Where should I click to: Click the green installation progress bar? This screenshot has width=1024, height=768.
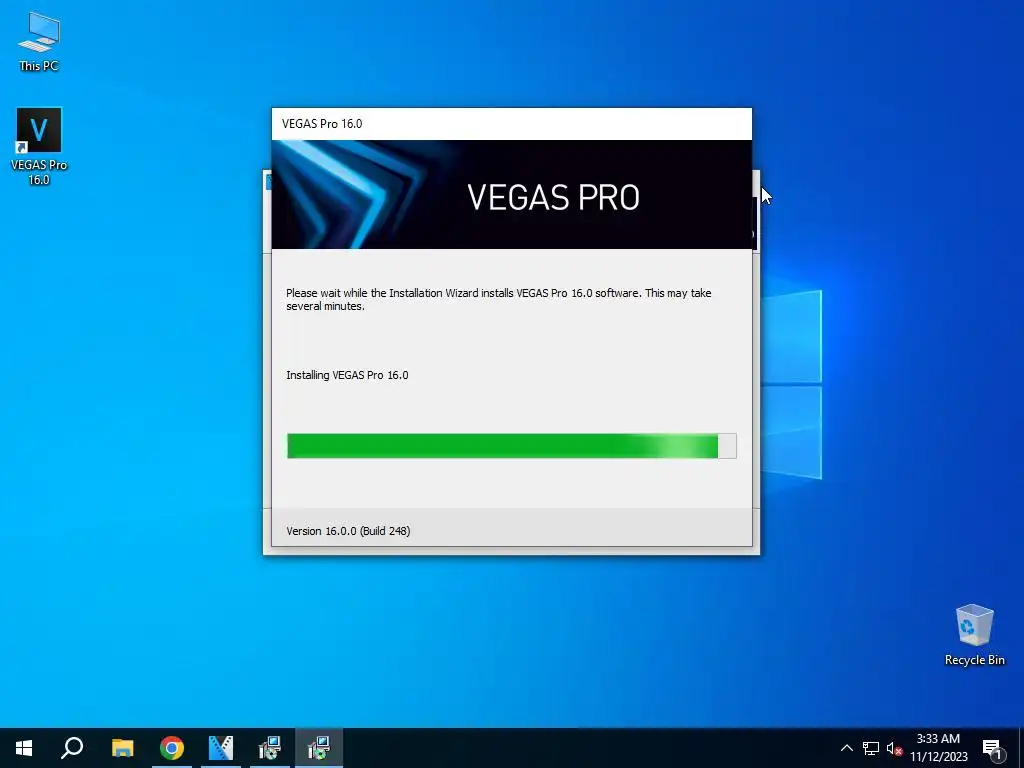511,446
